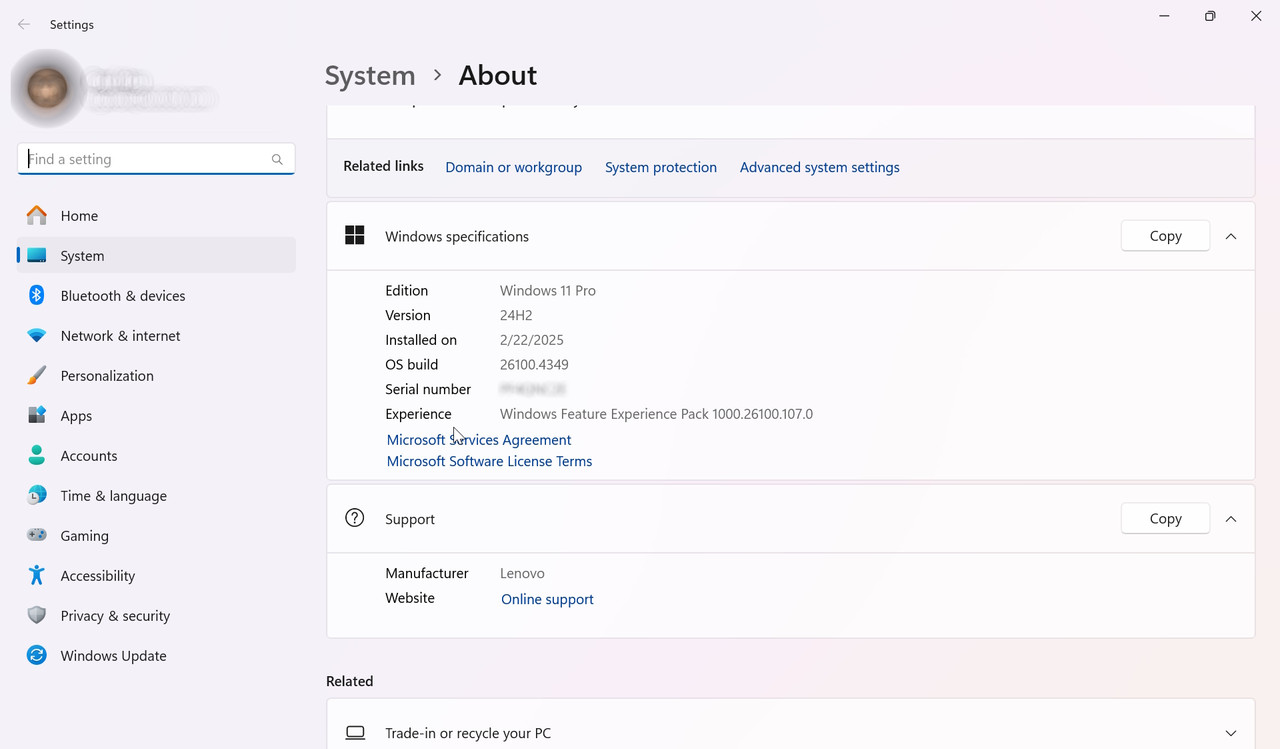Open the Domain or workgroup link
Viewport: 1280px width, 749px height.
click(x=513, y=167)
